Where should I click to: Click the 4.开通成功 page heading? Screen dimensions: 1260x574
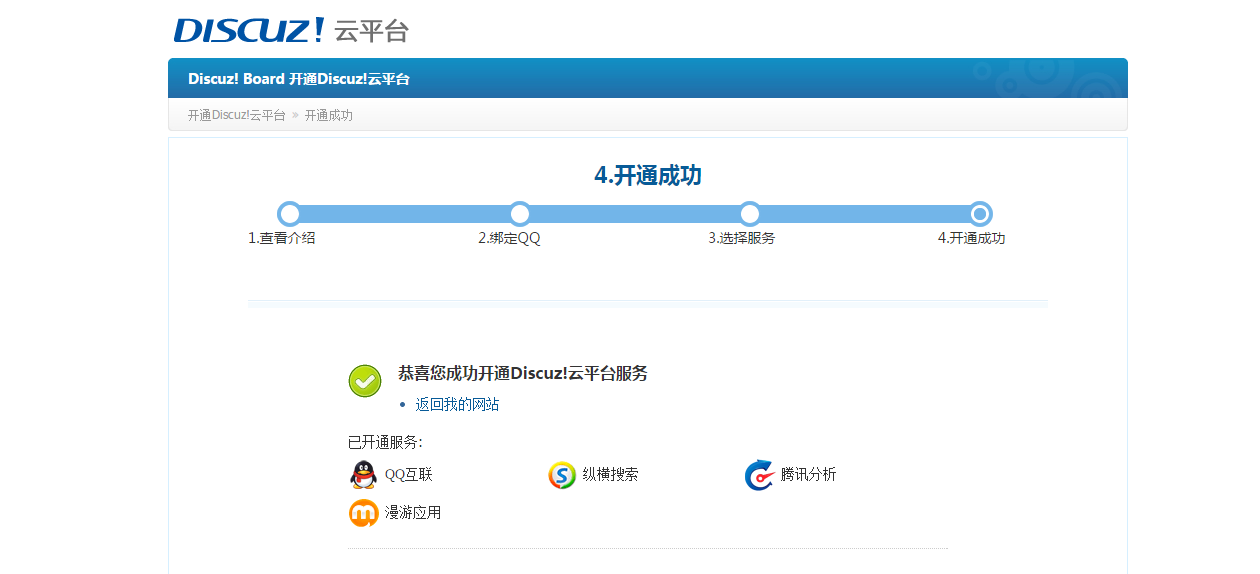648,176
